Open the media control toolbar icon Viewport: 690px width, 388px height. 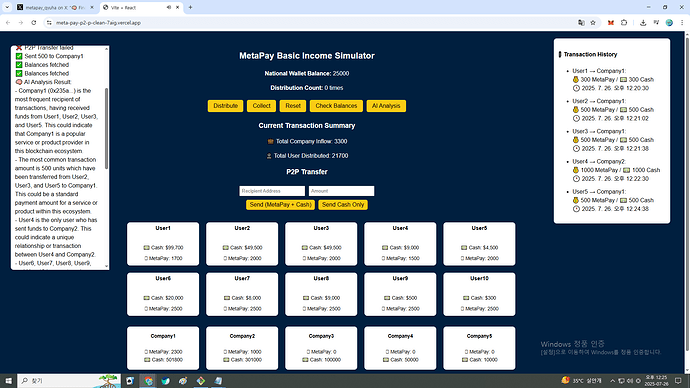656,23
